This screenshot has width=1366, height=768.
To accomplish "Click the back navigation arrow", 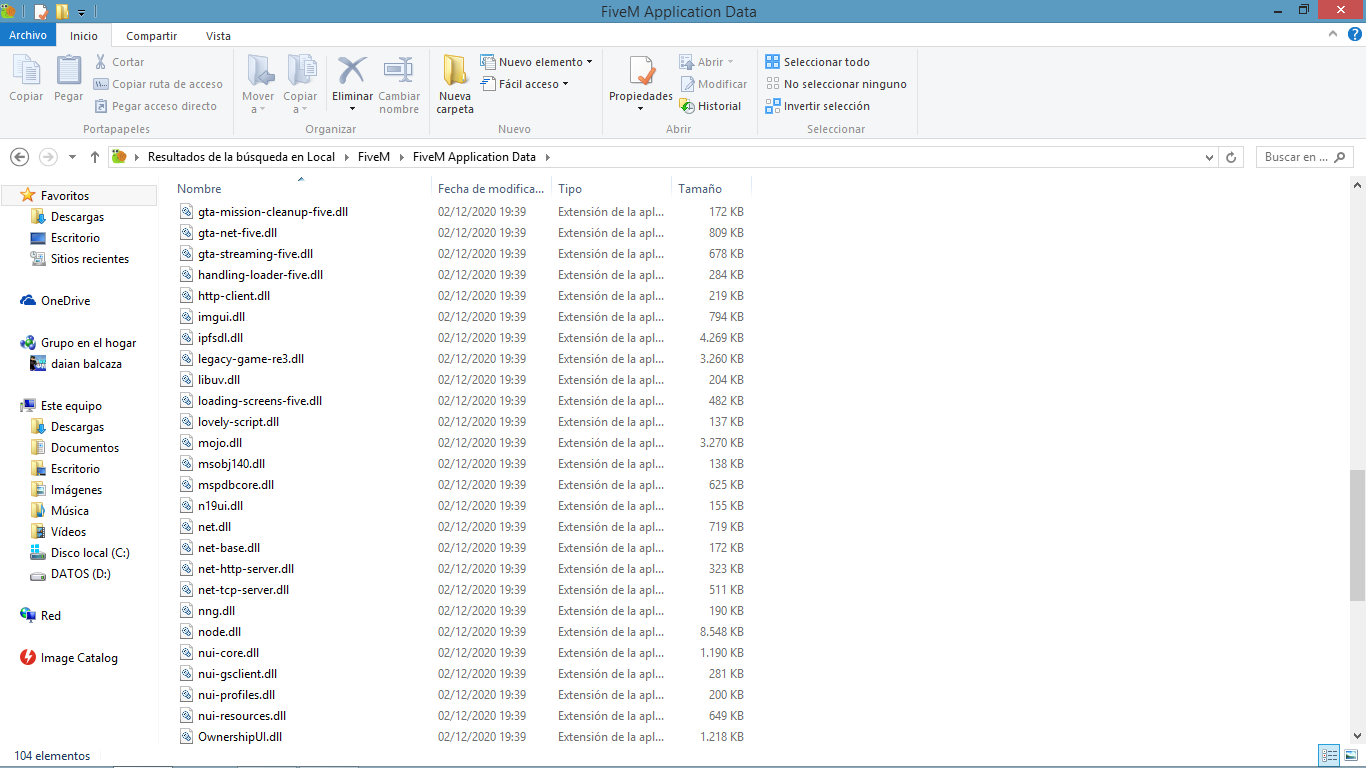I will (19, 157).
